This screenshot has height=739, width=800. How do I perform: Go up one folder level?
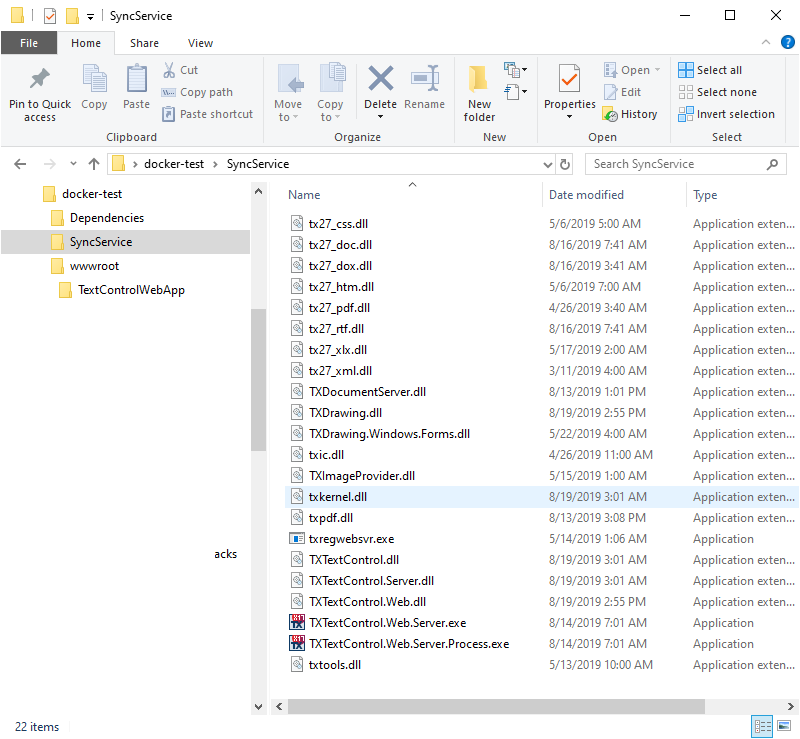tap(93, 164)
